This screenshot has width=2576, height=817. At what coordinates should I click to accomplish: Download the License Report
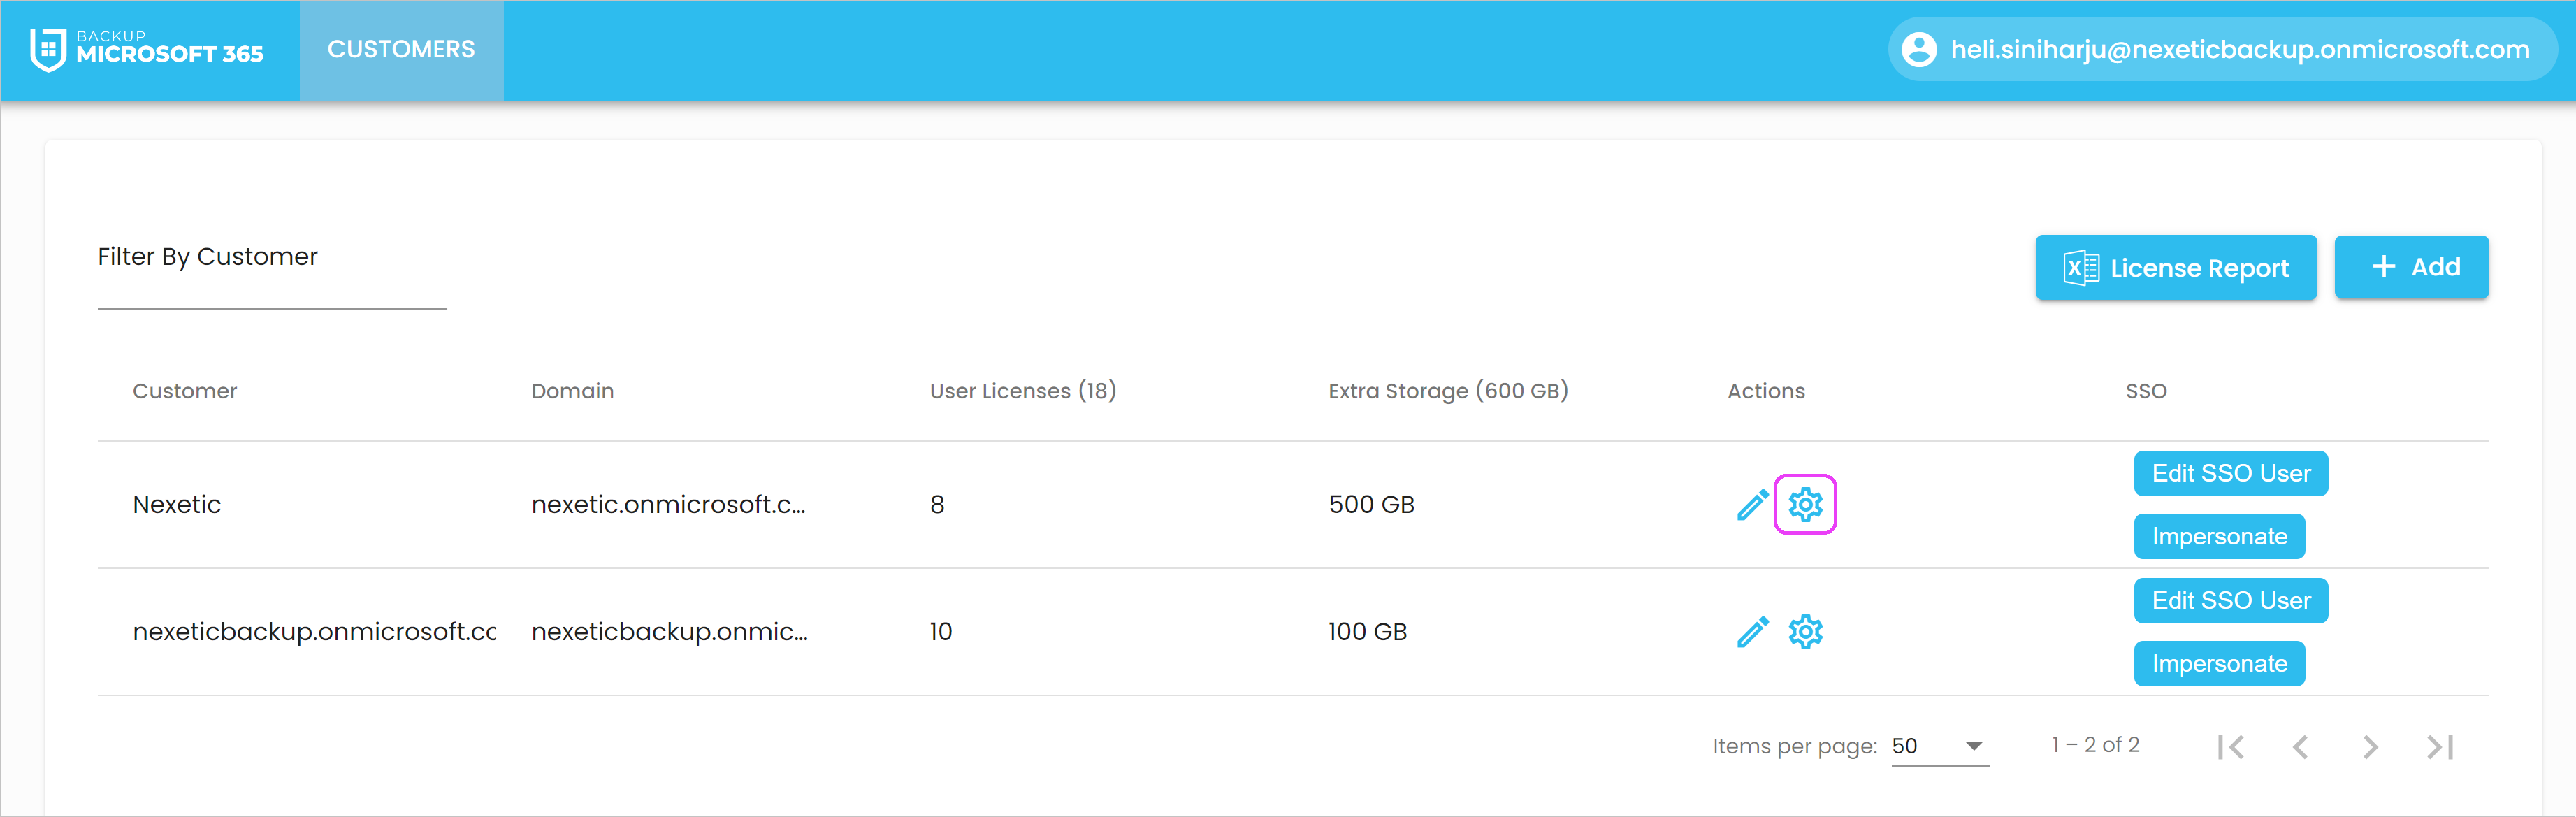[x=2175, y=268]
